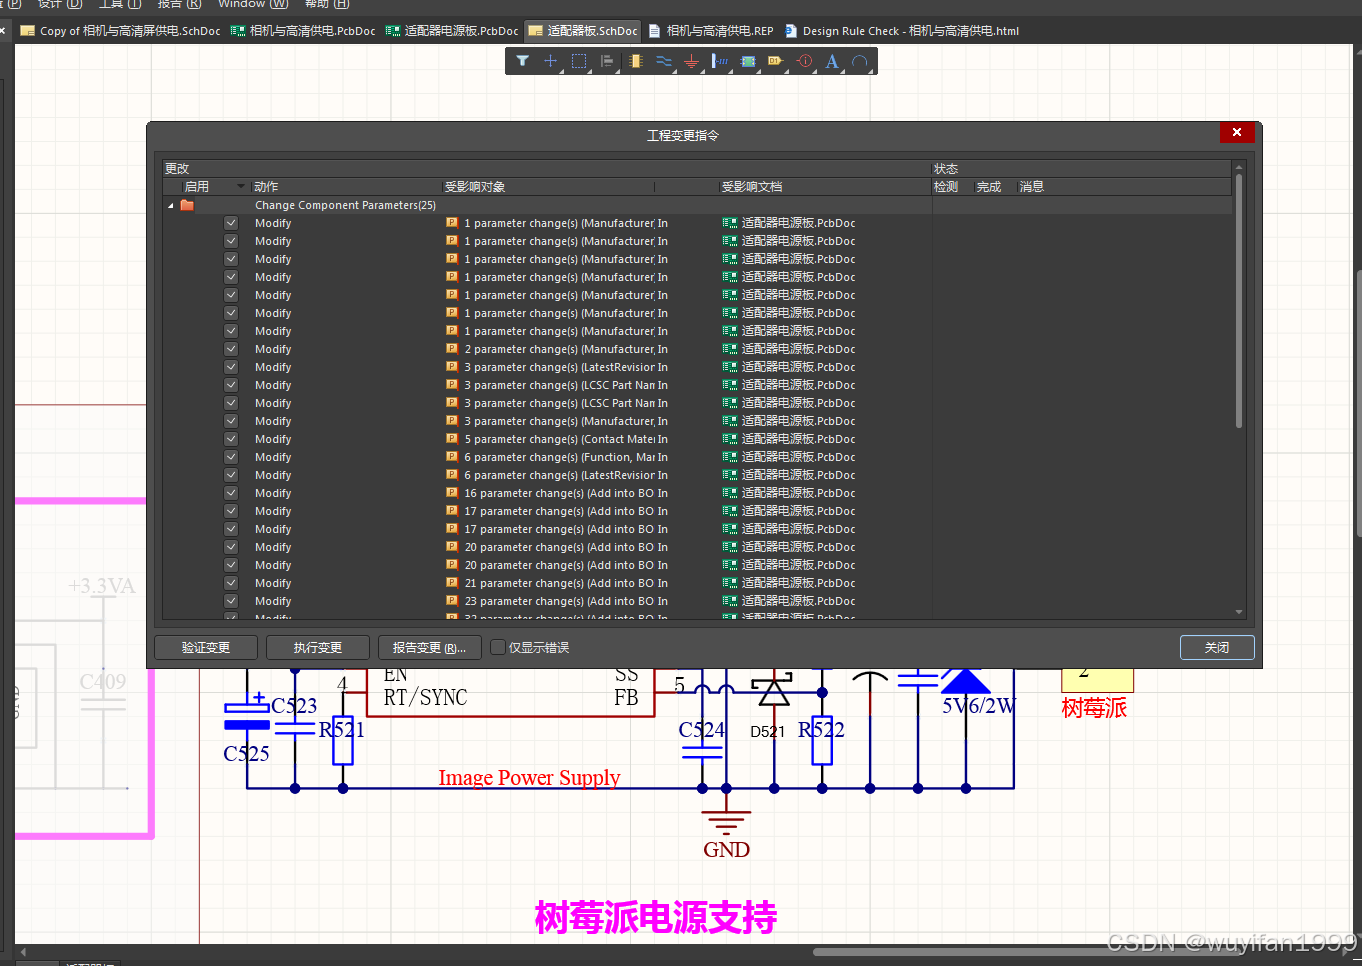Open the align objects tool
Viewport: 1362px width, 966px height.
click(606, 61)
